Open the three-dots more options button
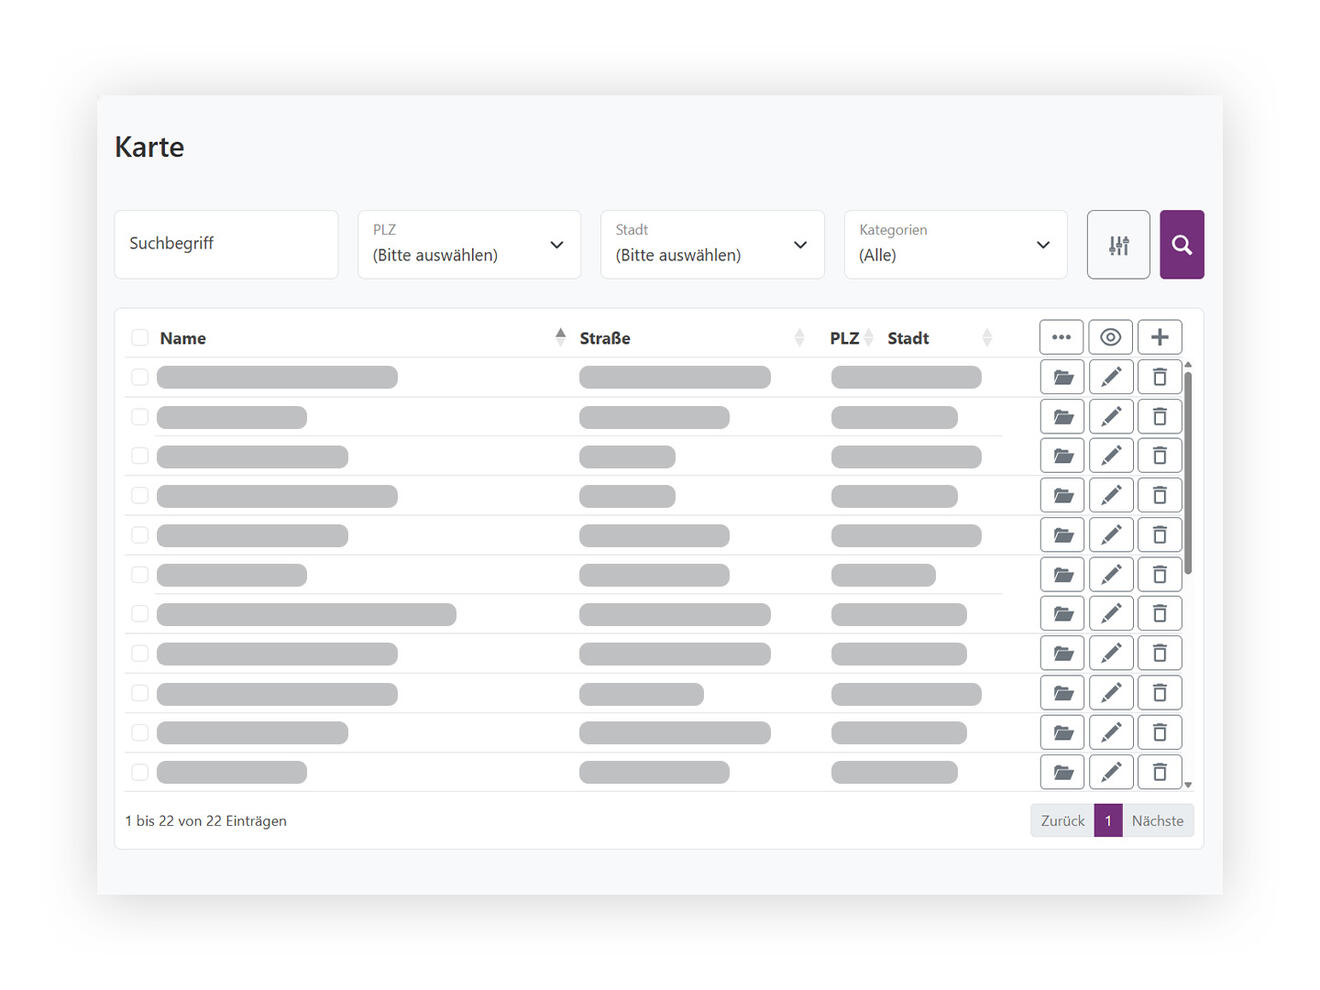Viewport: 1320px width, 990px height. [x=1061, y=337]
